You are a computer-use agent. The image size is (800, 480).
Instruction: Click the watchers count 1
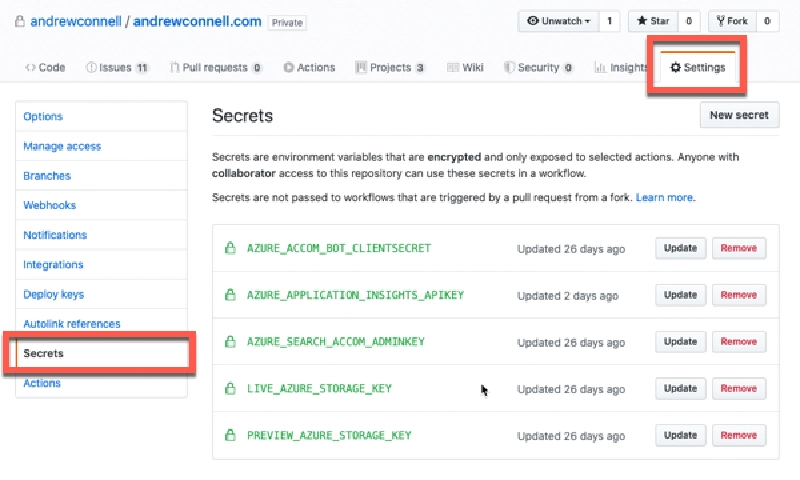609,21
